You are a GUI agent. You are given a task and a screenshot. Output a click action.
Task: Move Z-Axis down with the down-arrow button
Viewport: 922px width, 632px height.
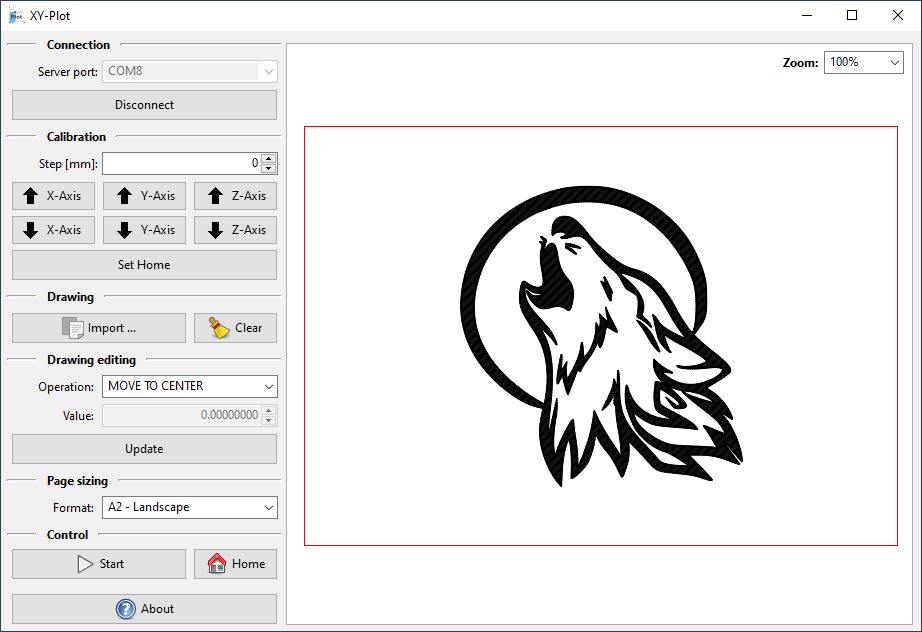[x=235, y=230]
